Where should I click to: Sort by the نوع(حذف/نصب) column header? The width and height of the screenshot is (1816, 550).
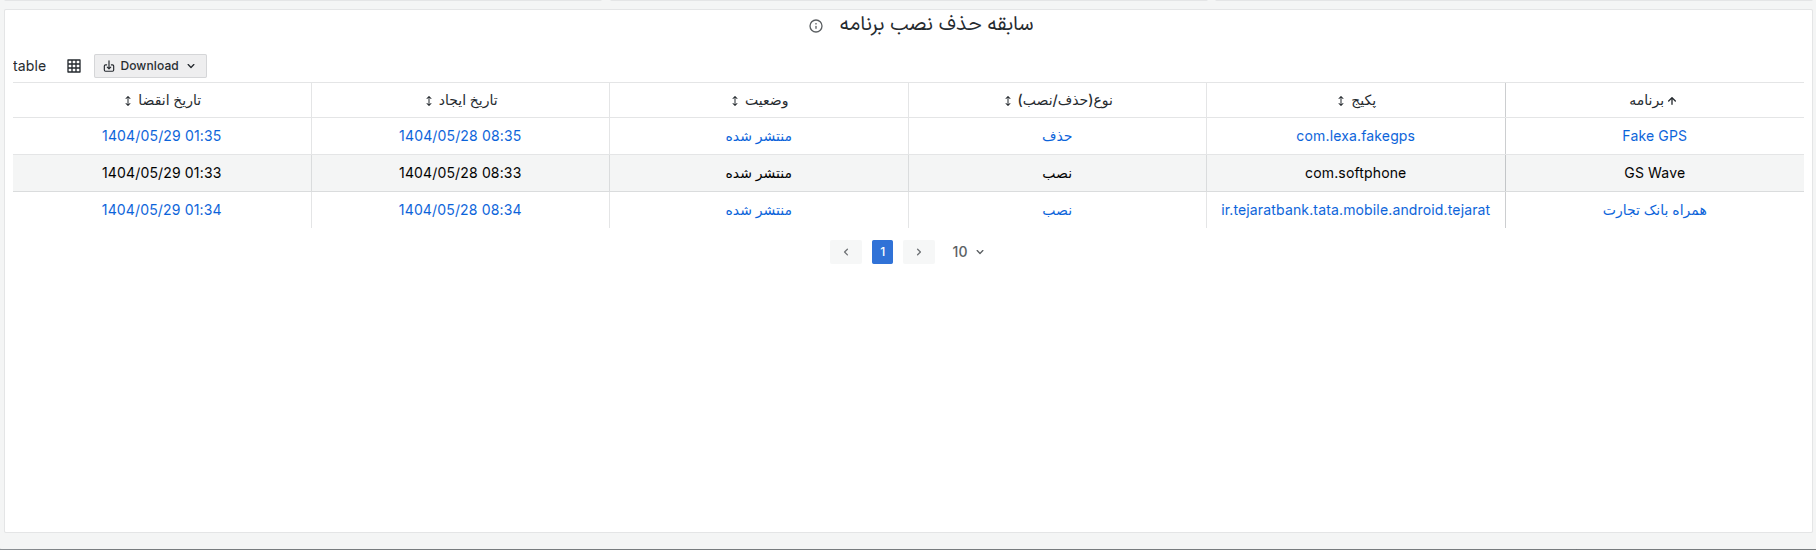click(1057, 101)
